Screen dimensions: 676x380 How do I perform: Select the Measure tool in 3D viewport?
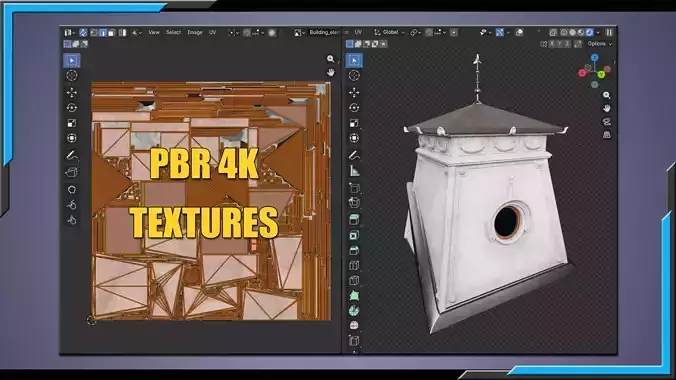click(x=354, y=171)
